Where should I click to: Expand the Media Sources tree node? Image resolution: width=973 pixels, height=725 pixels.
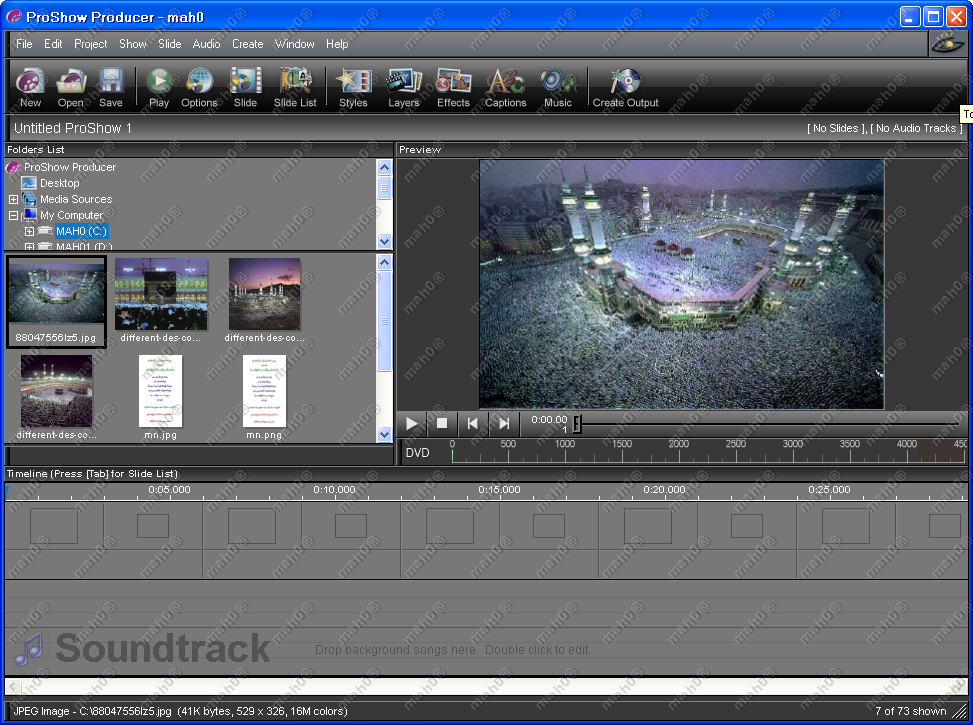pyautogui.click(x=13, y=200)
